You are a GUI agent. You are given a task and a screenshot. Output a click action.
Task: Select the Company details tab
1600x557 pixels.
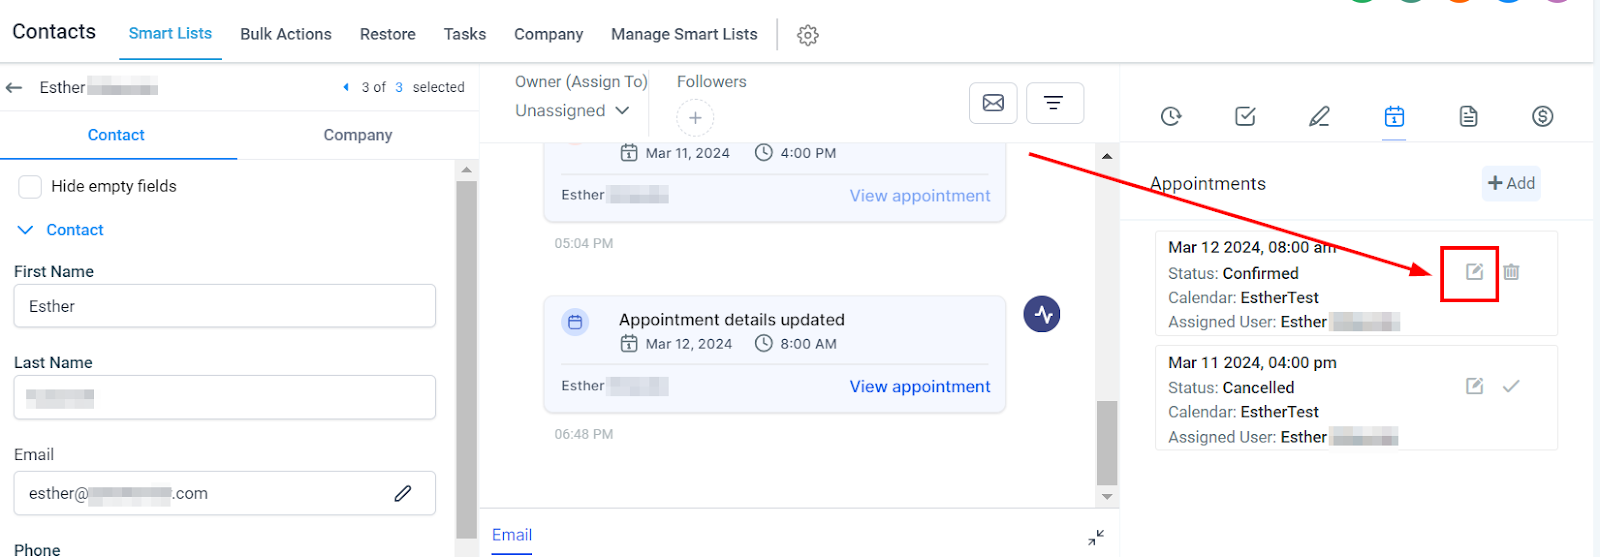[358, 135]
